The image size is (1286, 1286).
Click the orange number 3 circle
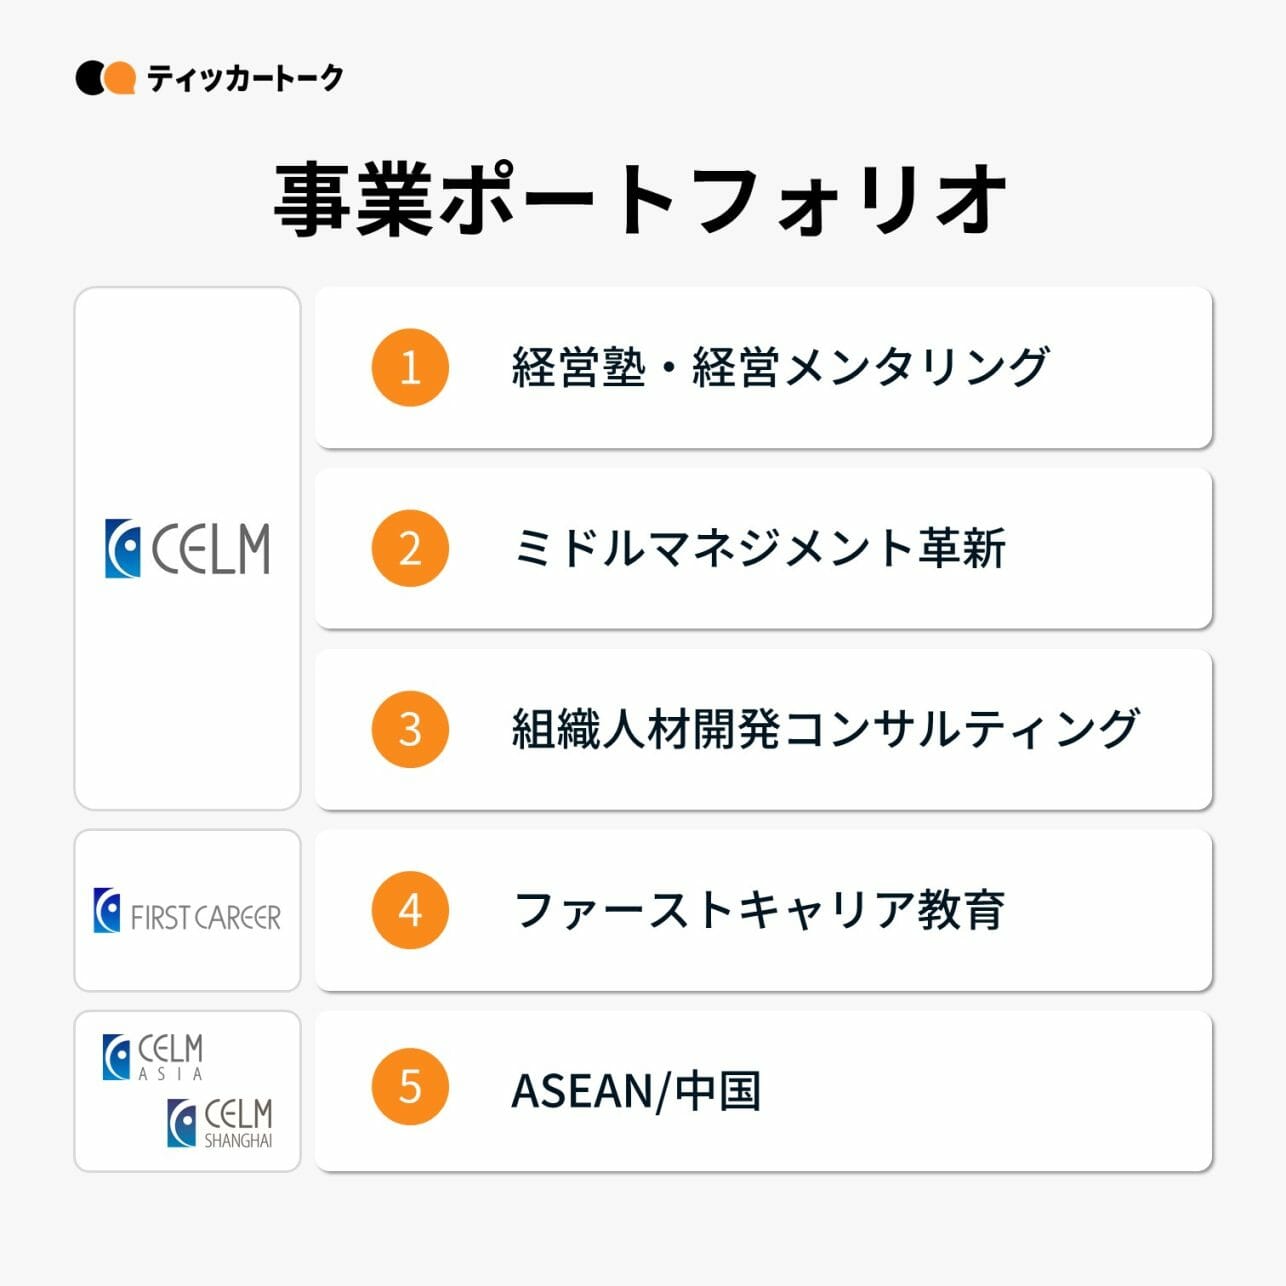(x=410, y=729)
